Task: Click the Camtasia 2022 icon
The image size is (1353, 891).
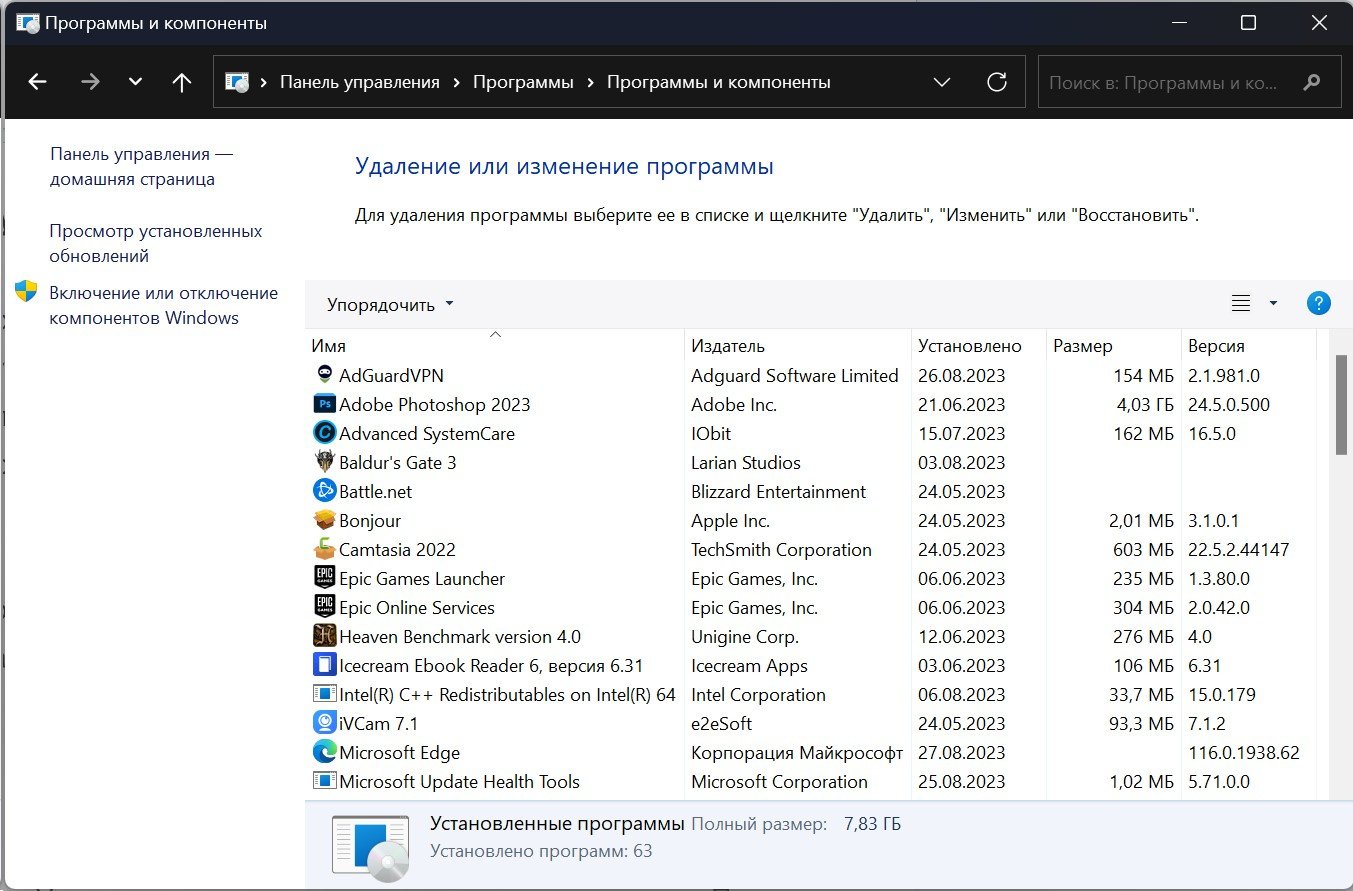Action: pyautogui.click(x=324, y=549)
